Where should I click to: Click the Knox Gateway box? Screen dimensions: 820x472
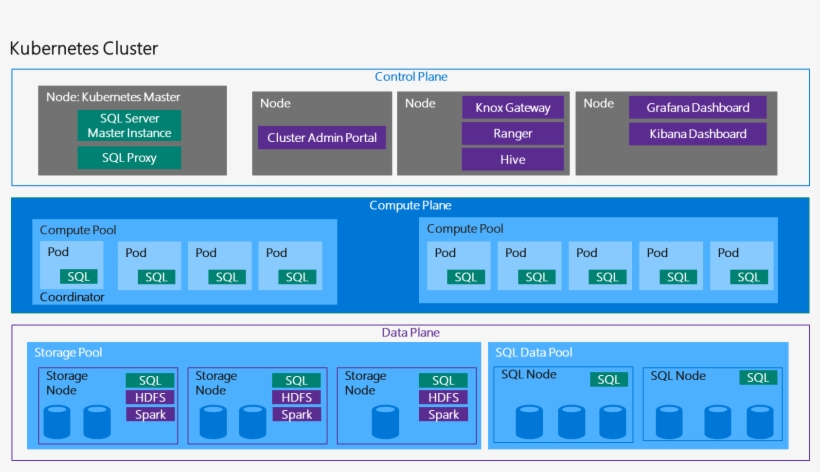click(512, 108)
